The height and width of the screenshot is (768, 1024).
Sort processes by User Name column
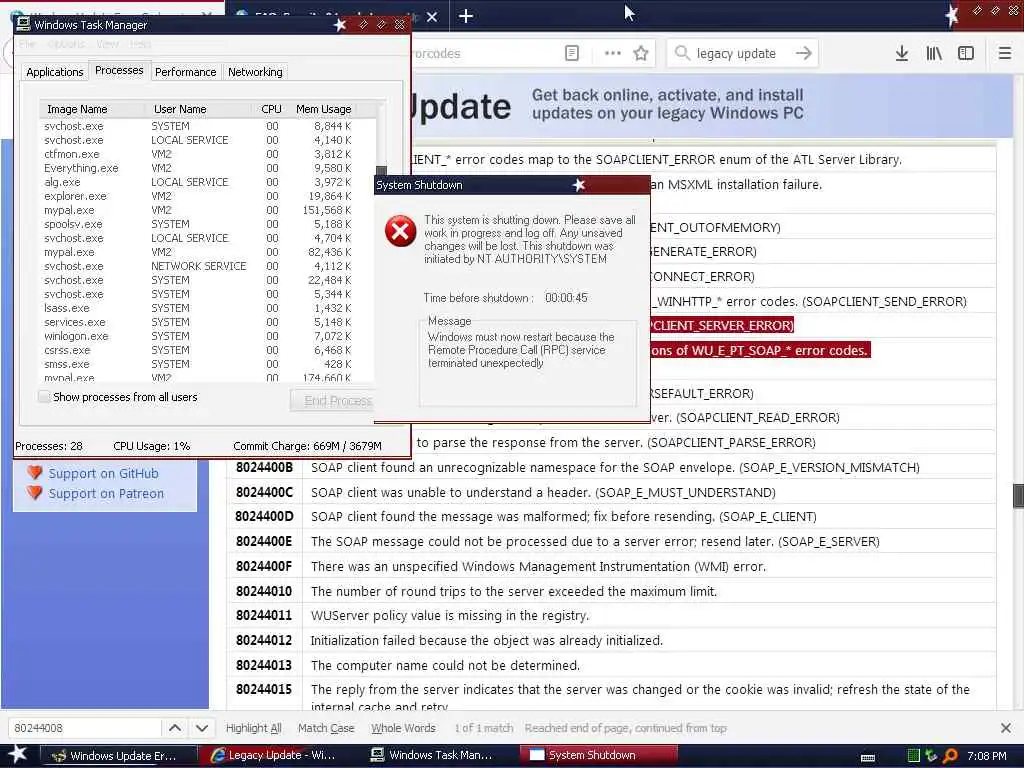[199, 109]
